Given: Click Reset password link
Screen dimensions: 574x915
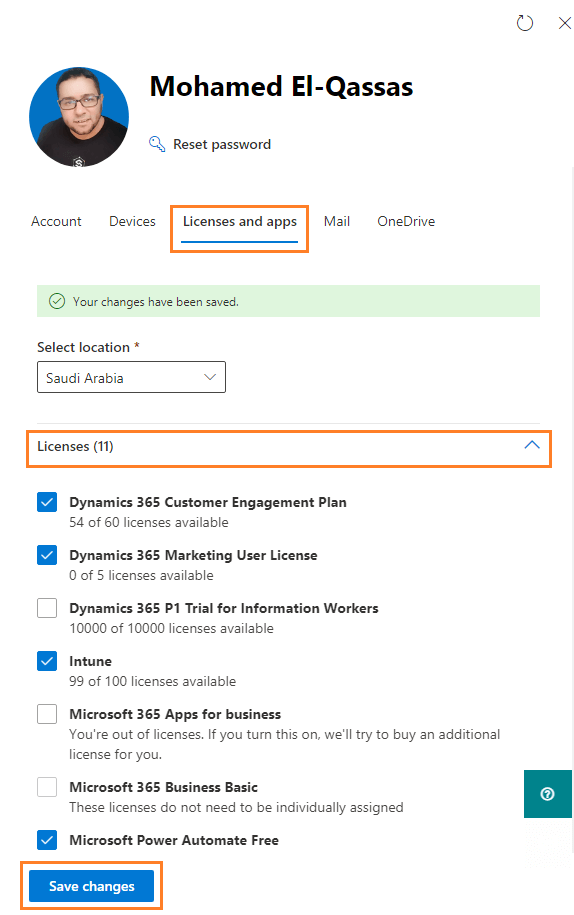Looking at the screenshot, I should [x=222, y=144].
